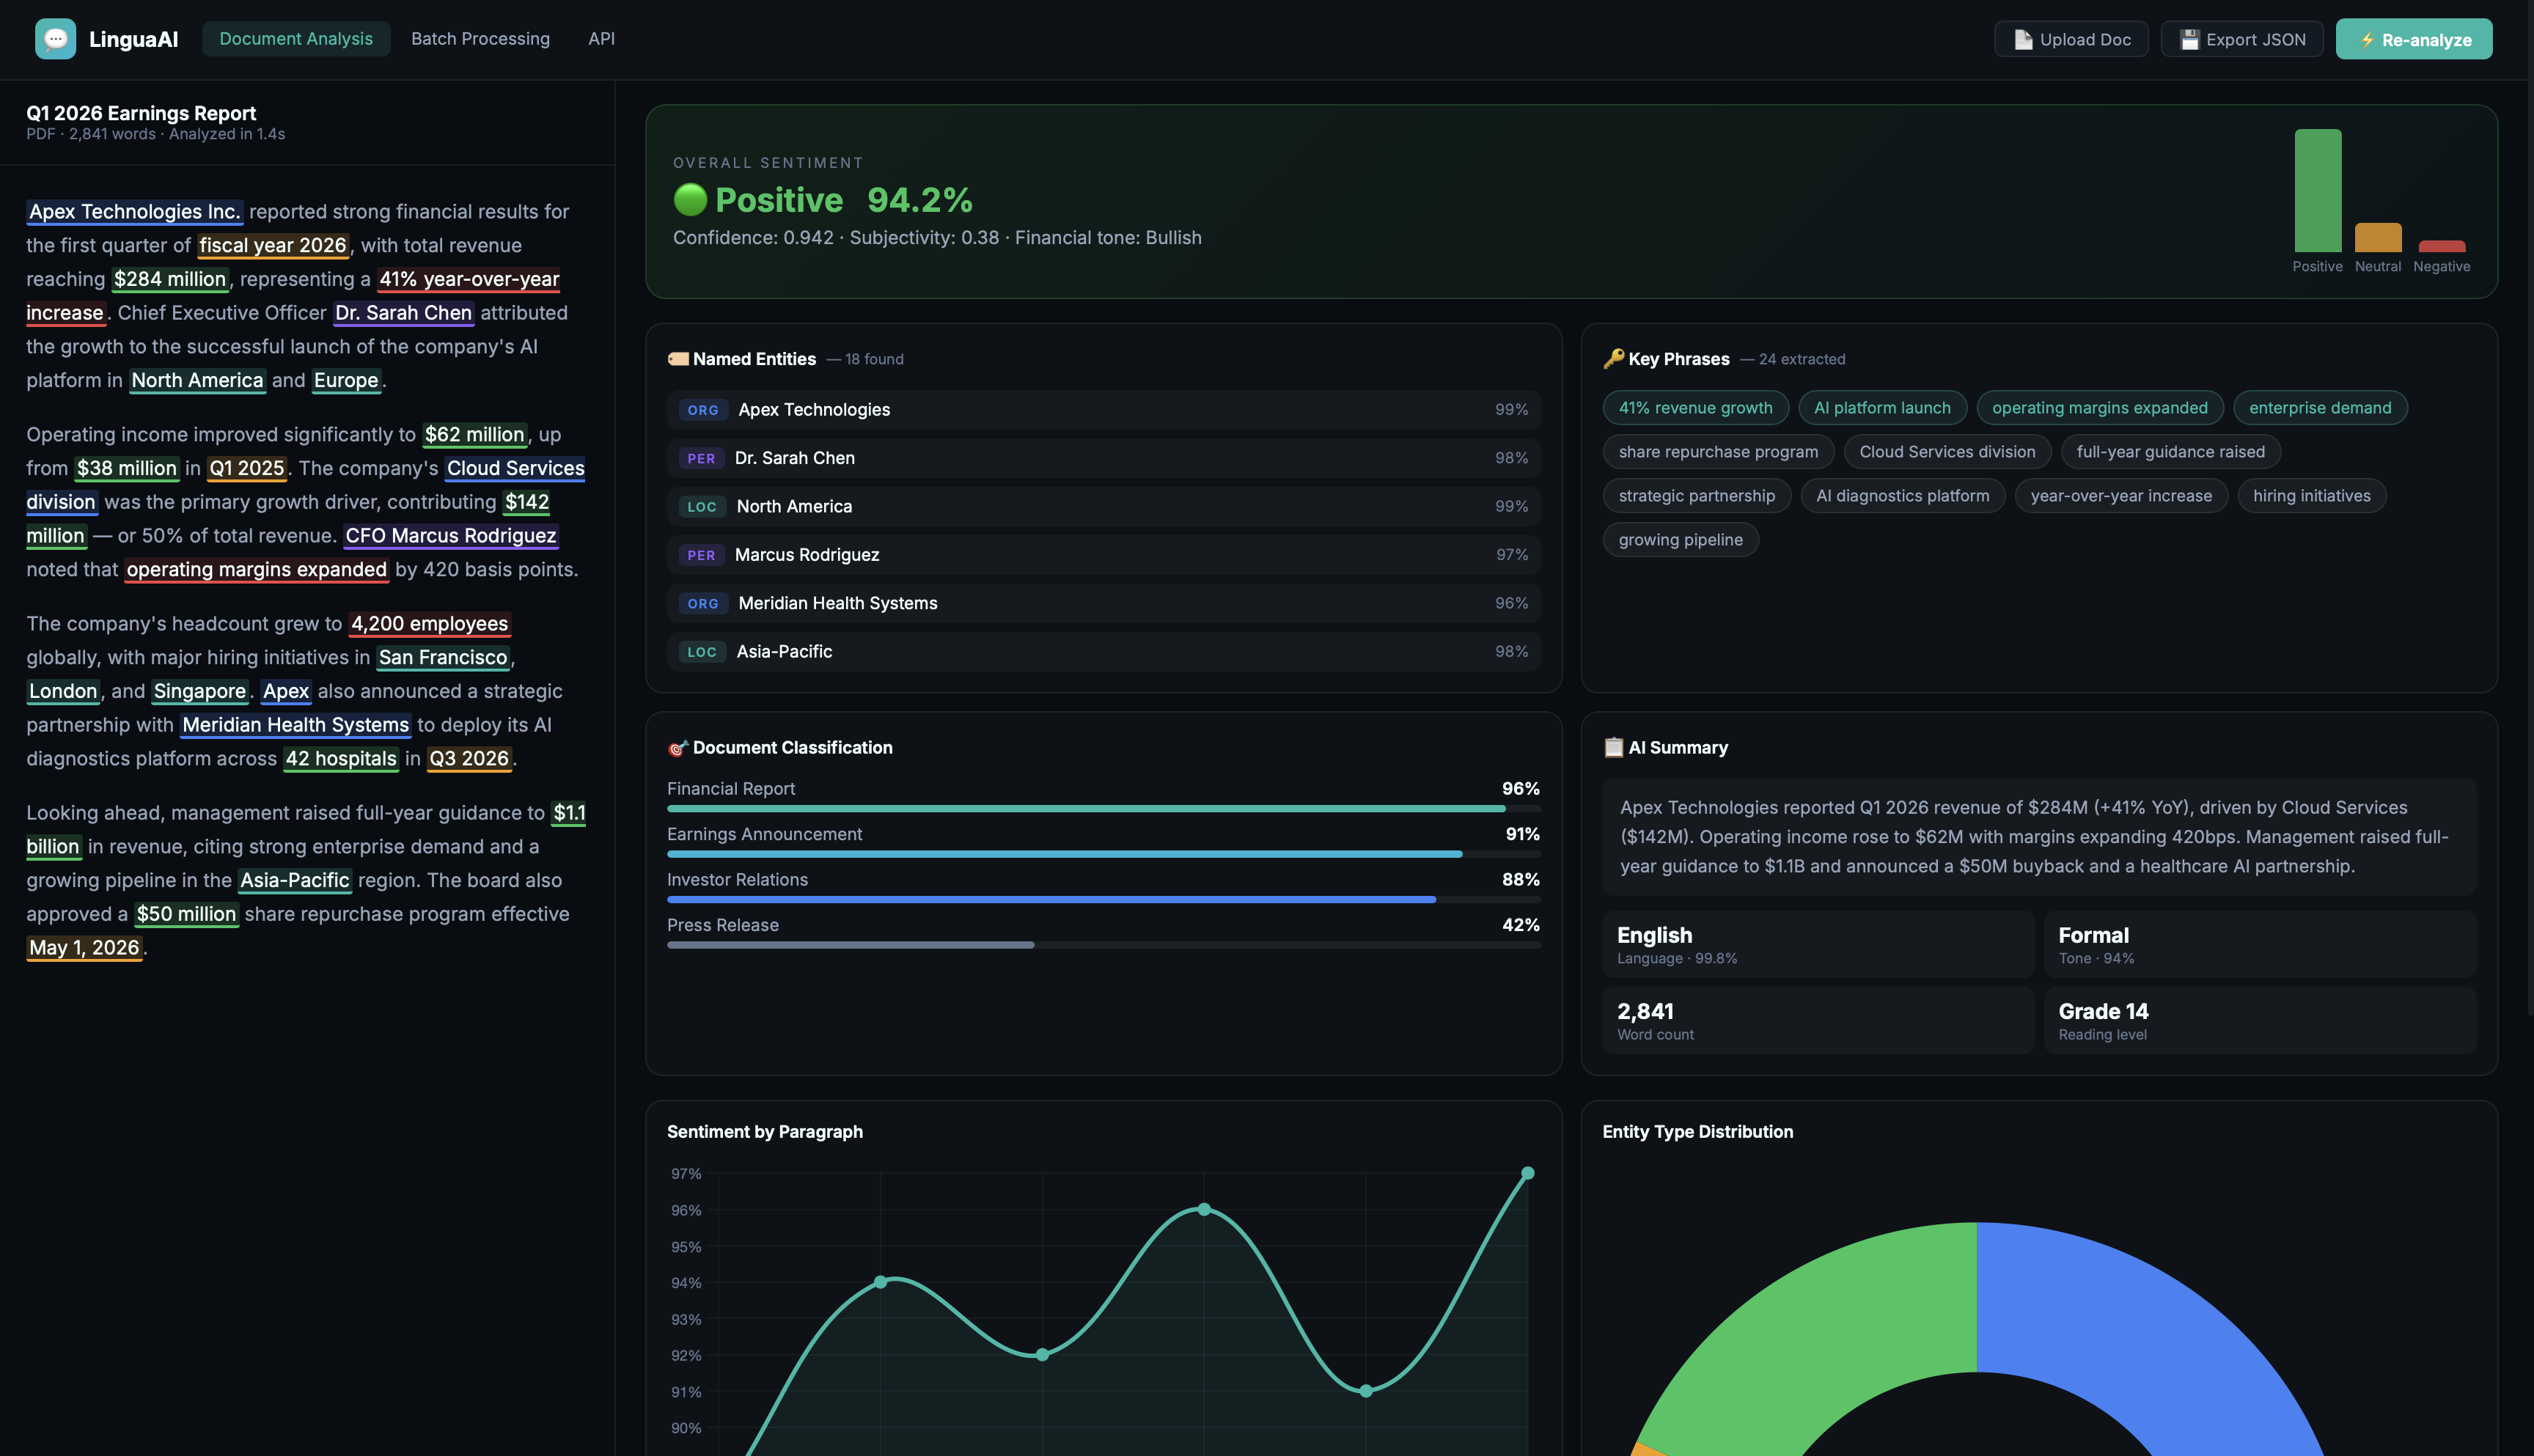Select the 'Cloud Services division' phrase chip
This screenshot has height=1456, width=2534.
click(1947, 452)
